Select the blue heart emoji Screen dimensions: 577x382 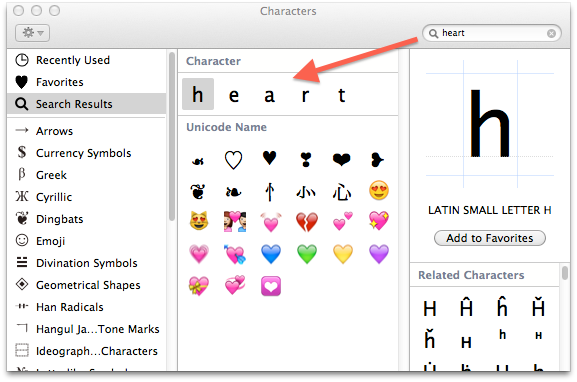[x=271, y=254]
